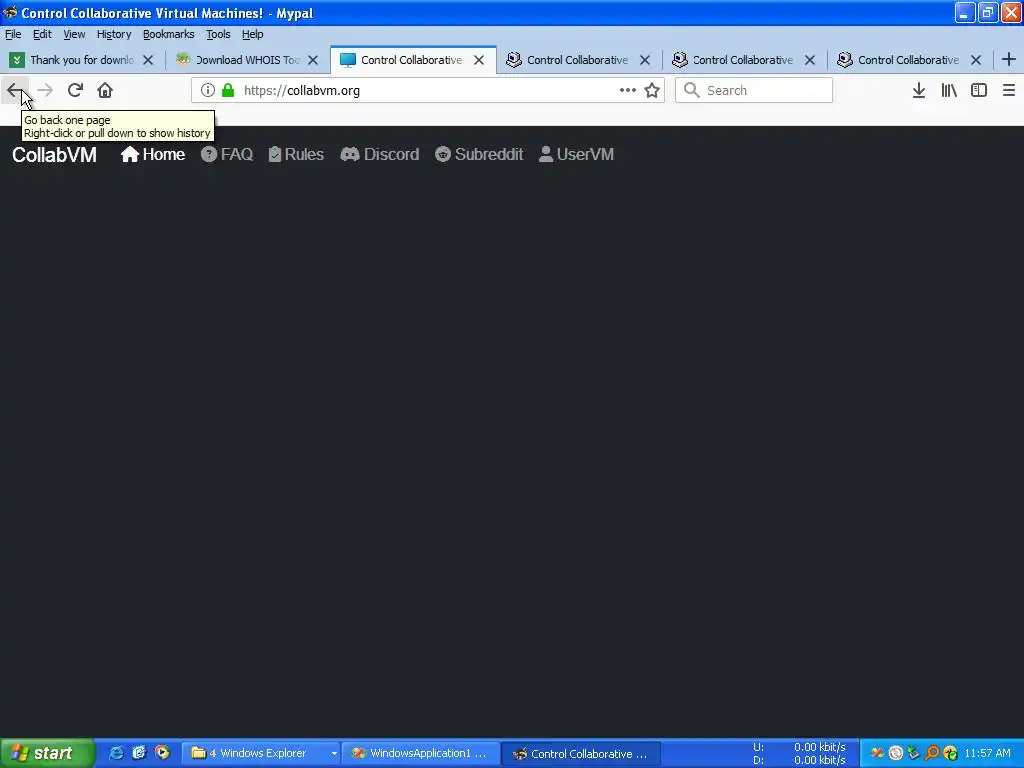
Task: Open the Help menu
Action: (252, 34)
